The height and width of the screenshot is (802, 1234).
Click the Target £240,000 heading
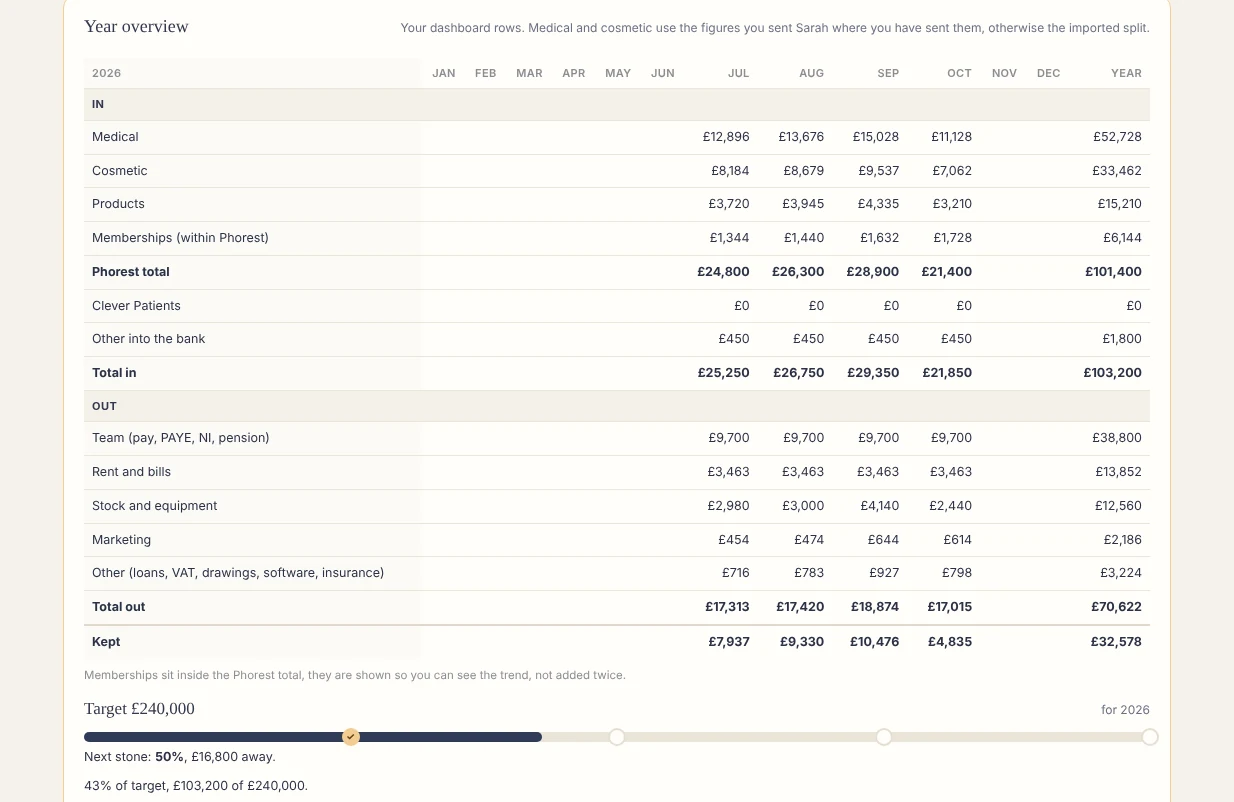tap(139, 709)
